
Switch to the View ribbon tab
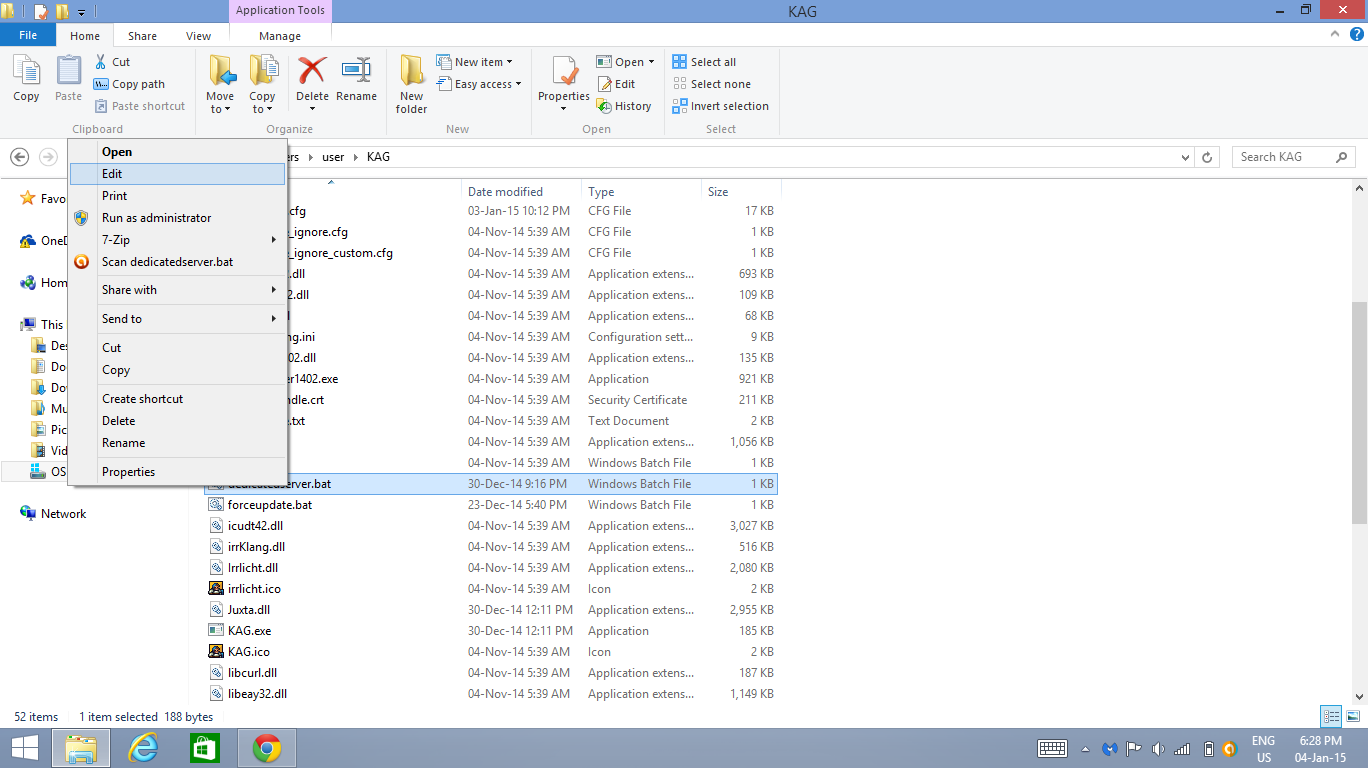point(198,36)
